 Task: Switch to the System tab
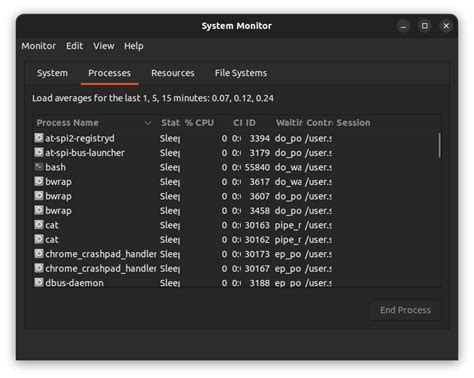(52, 73)
